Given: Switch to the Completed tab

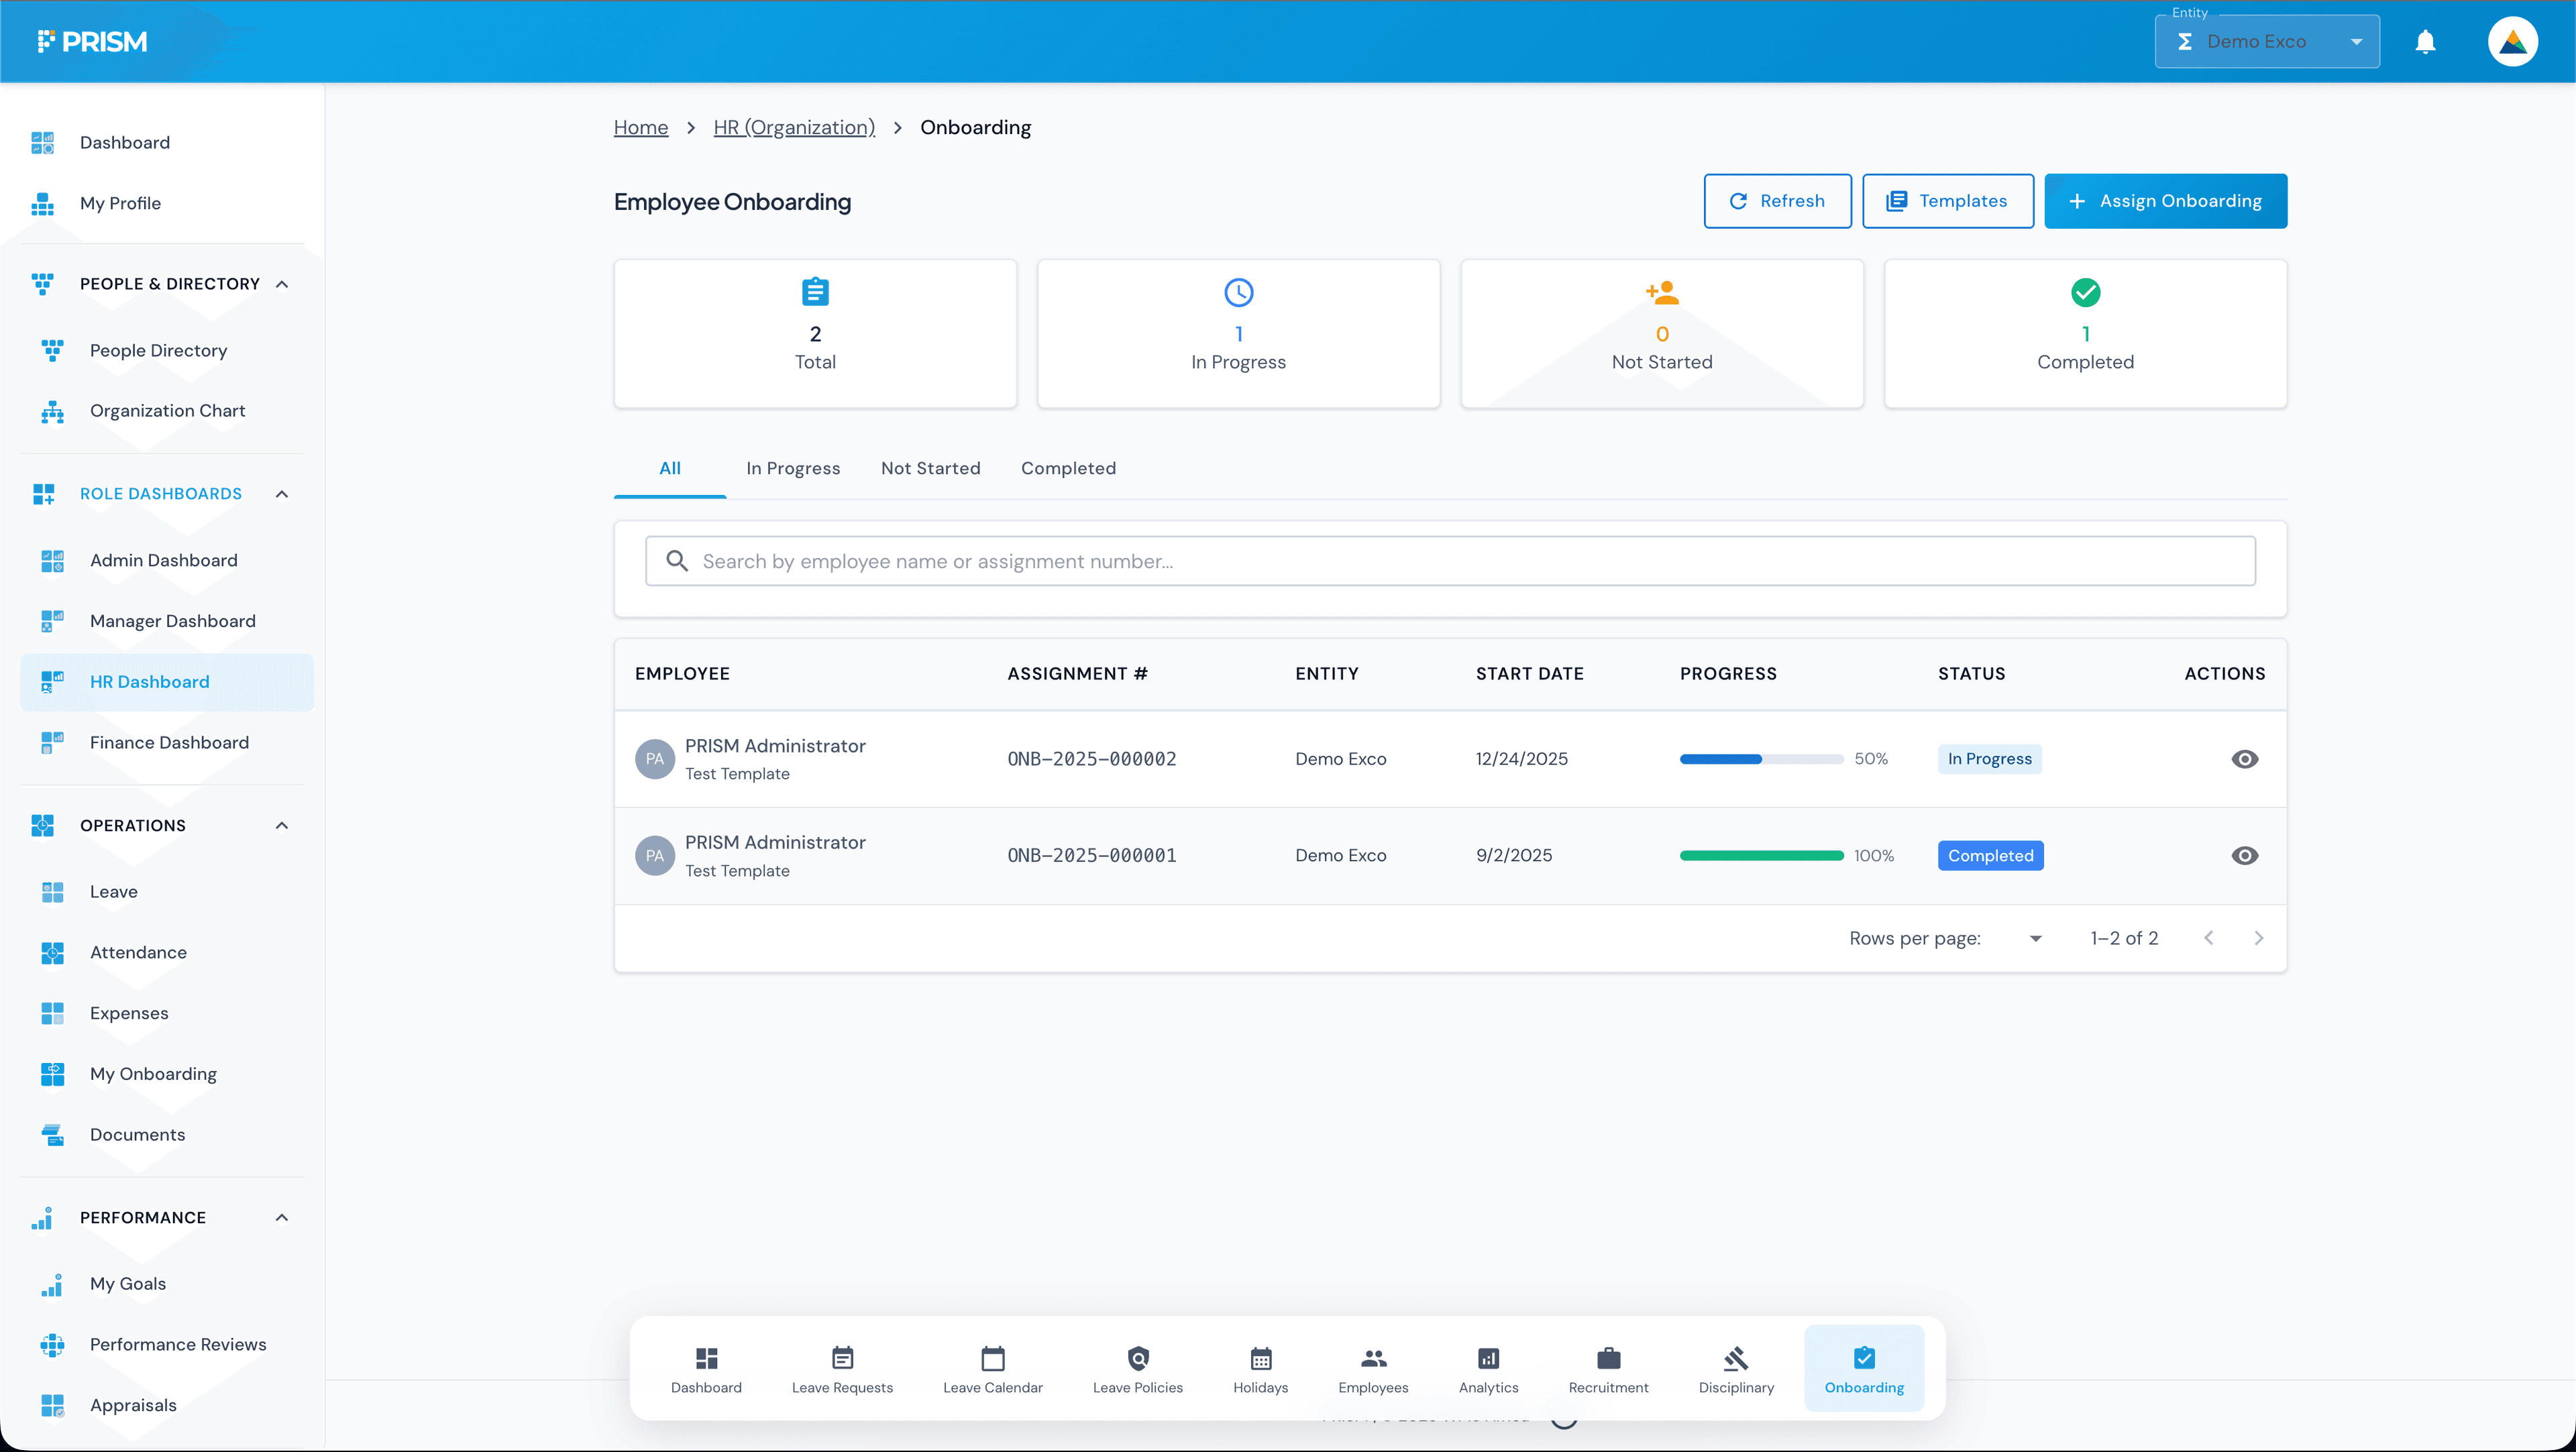Looking at the screenshot, I should [x=1068, y=467].
